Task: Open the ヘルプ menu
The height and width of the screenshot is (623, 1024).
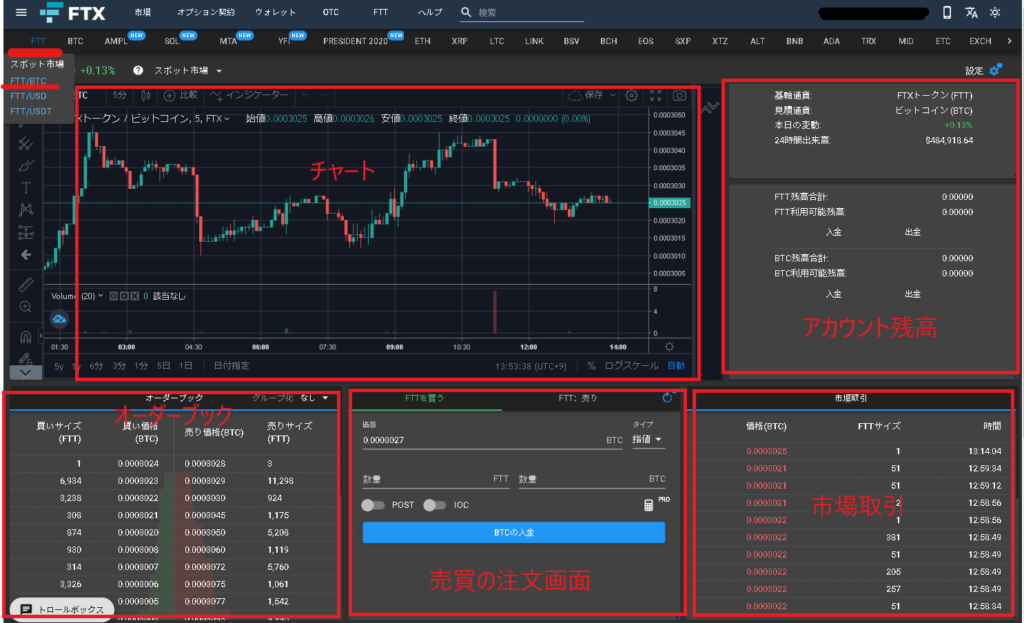Action: click(x=430, y=12)
